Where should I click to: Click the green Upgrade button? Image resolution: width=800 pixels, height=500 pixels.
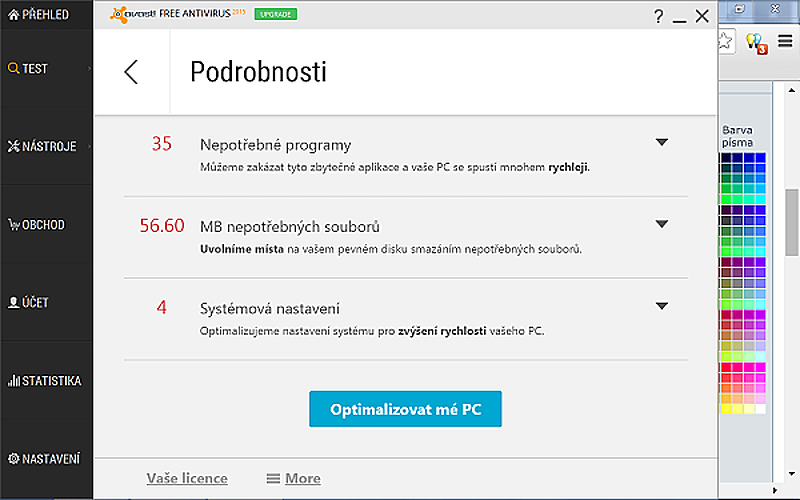pos(275,15)
